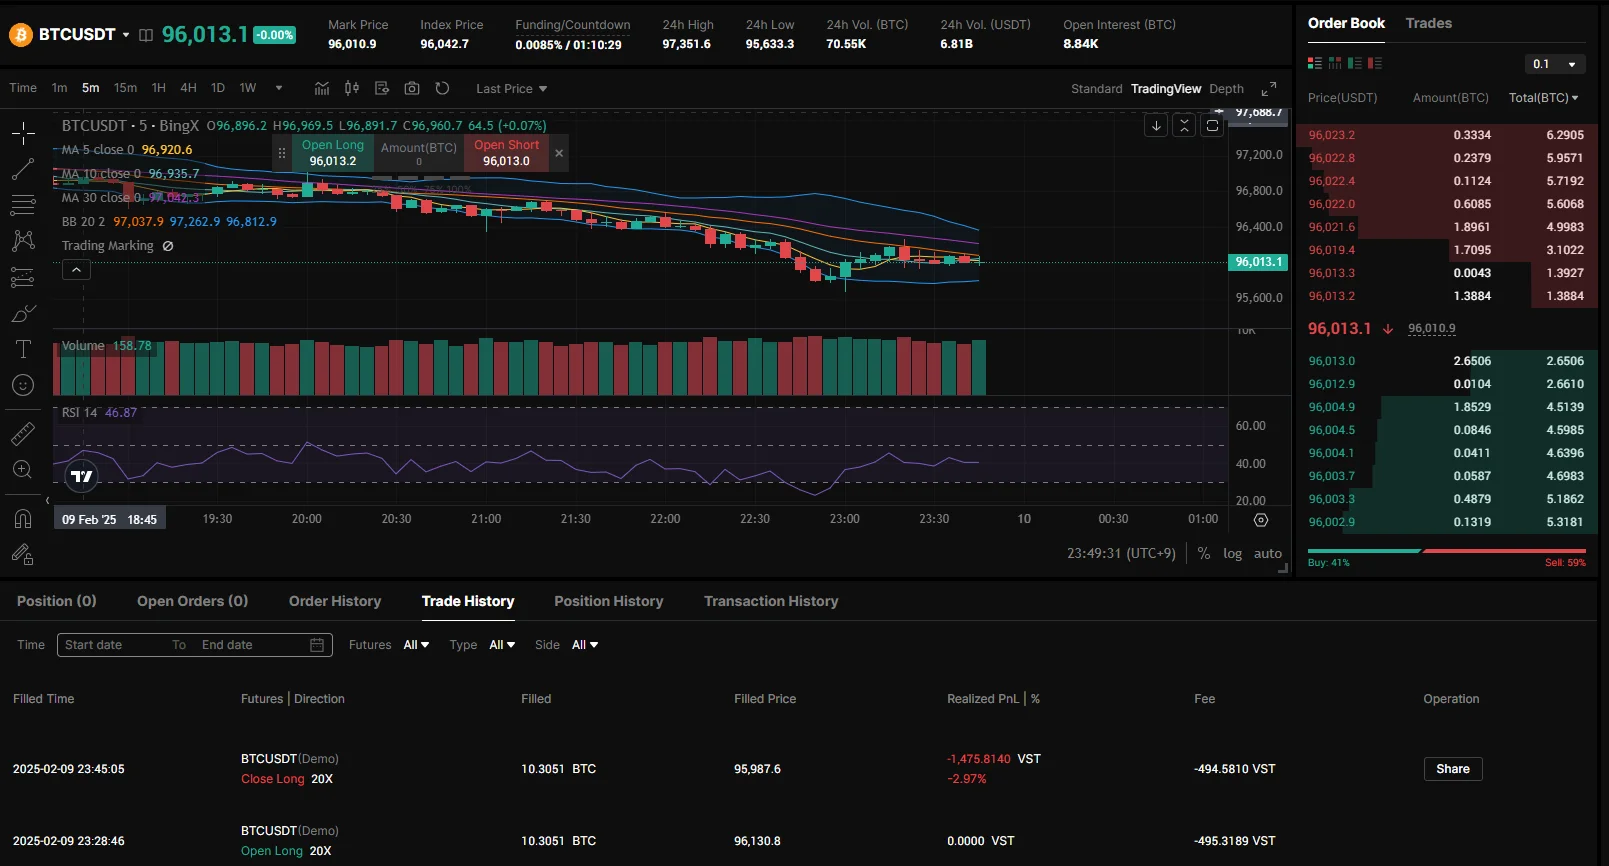Screen dimensions: 1609x866
Task: Click the document icon left of the camera
Action: (x=382, y=88)
